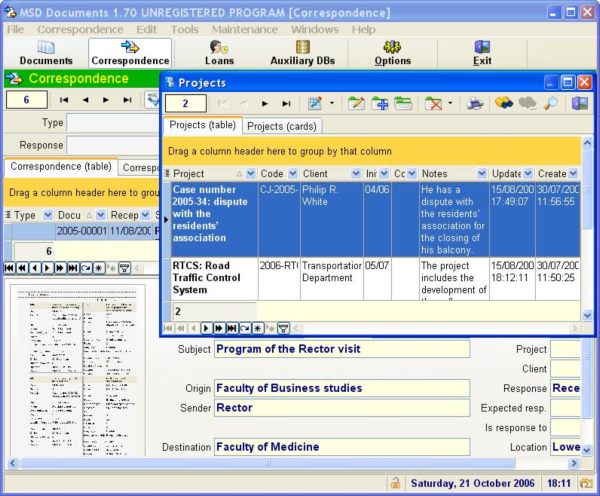Click the Options toolbar button
600x496 pixels.
(392, 53)
